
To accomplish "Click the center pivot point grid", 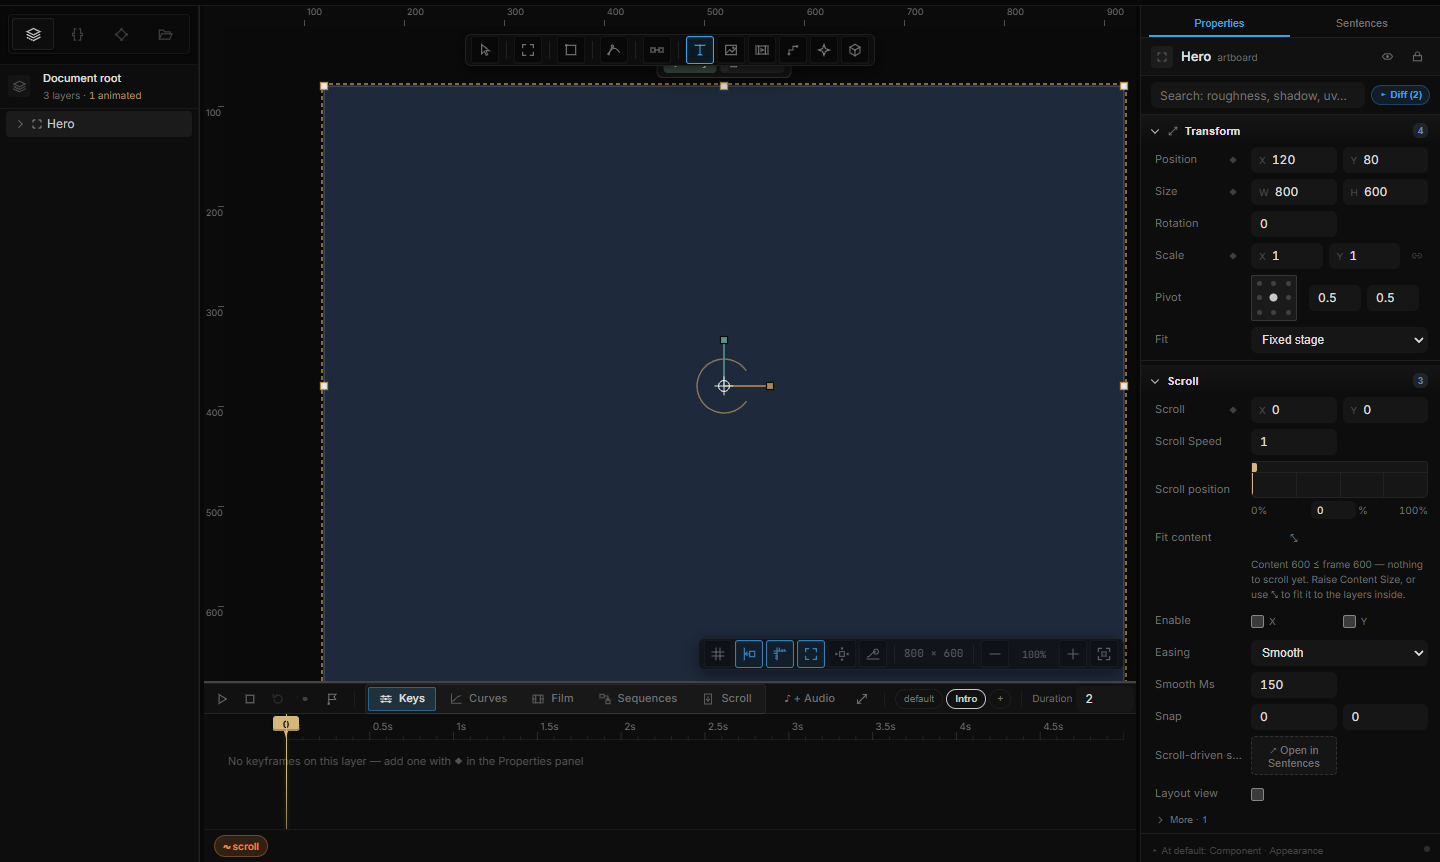I will coord(1273,298).
